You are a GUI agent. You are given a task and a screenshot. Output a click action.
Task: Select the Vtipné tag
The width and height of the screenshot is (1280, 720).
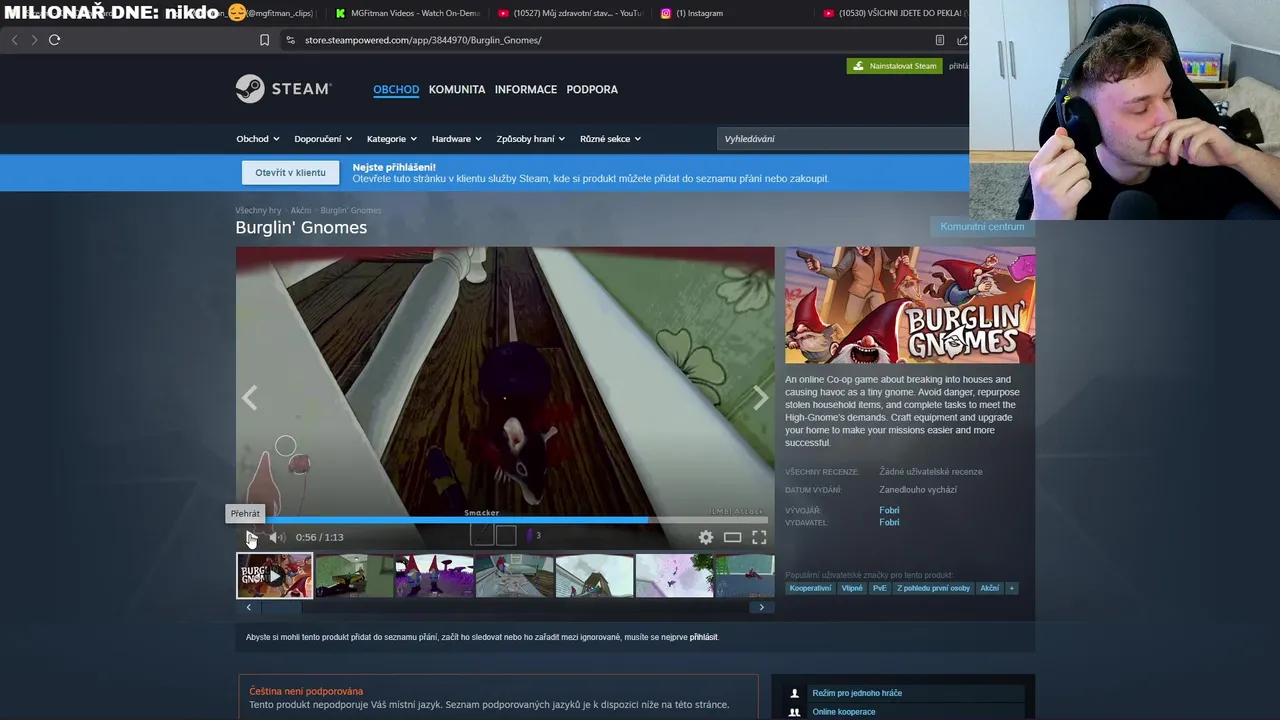pyautogui.click(x=852, y=588)
